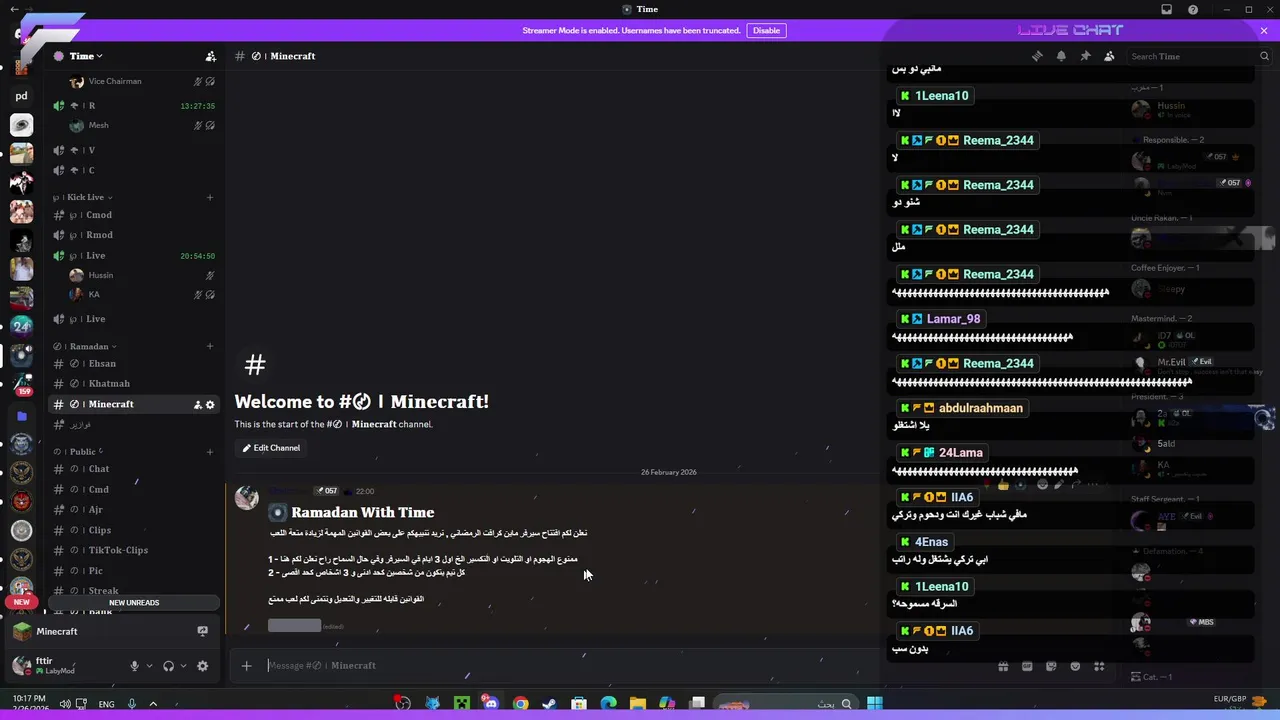Click Lamar_98 username in live chat

pos(953,319)
